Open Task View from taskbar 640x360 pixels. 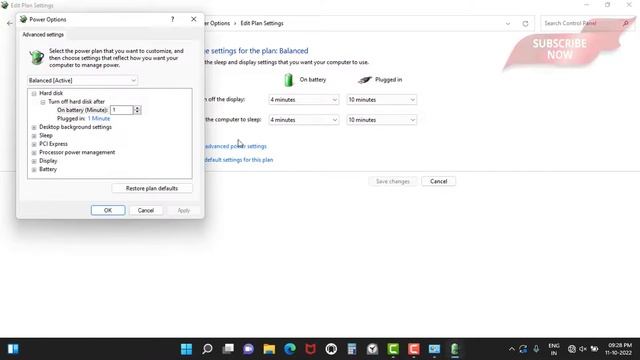click(x=228, y=349)
